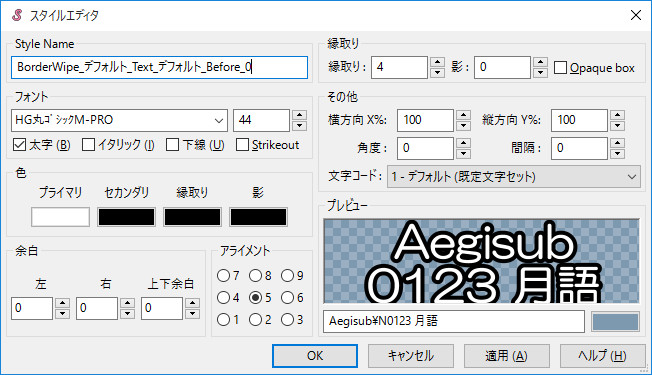Increase the 影 shadow depth value
652x375 pixels.
pyautogui.click(x=540, y=62)
